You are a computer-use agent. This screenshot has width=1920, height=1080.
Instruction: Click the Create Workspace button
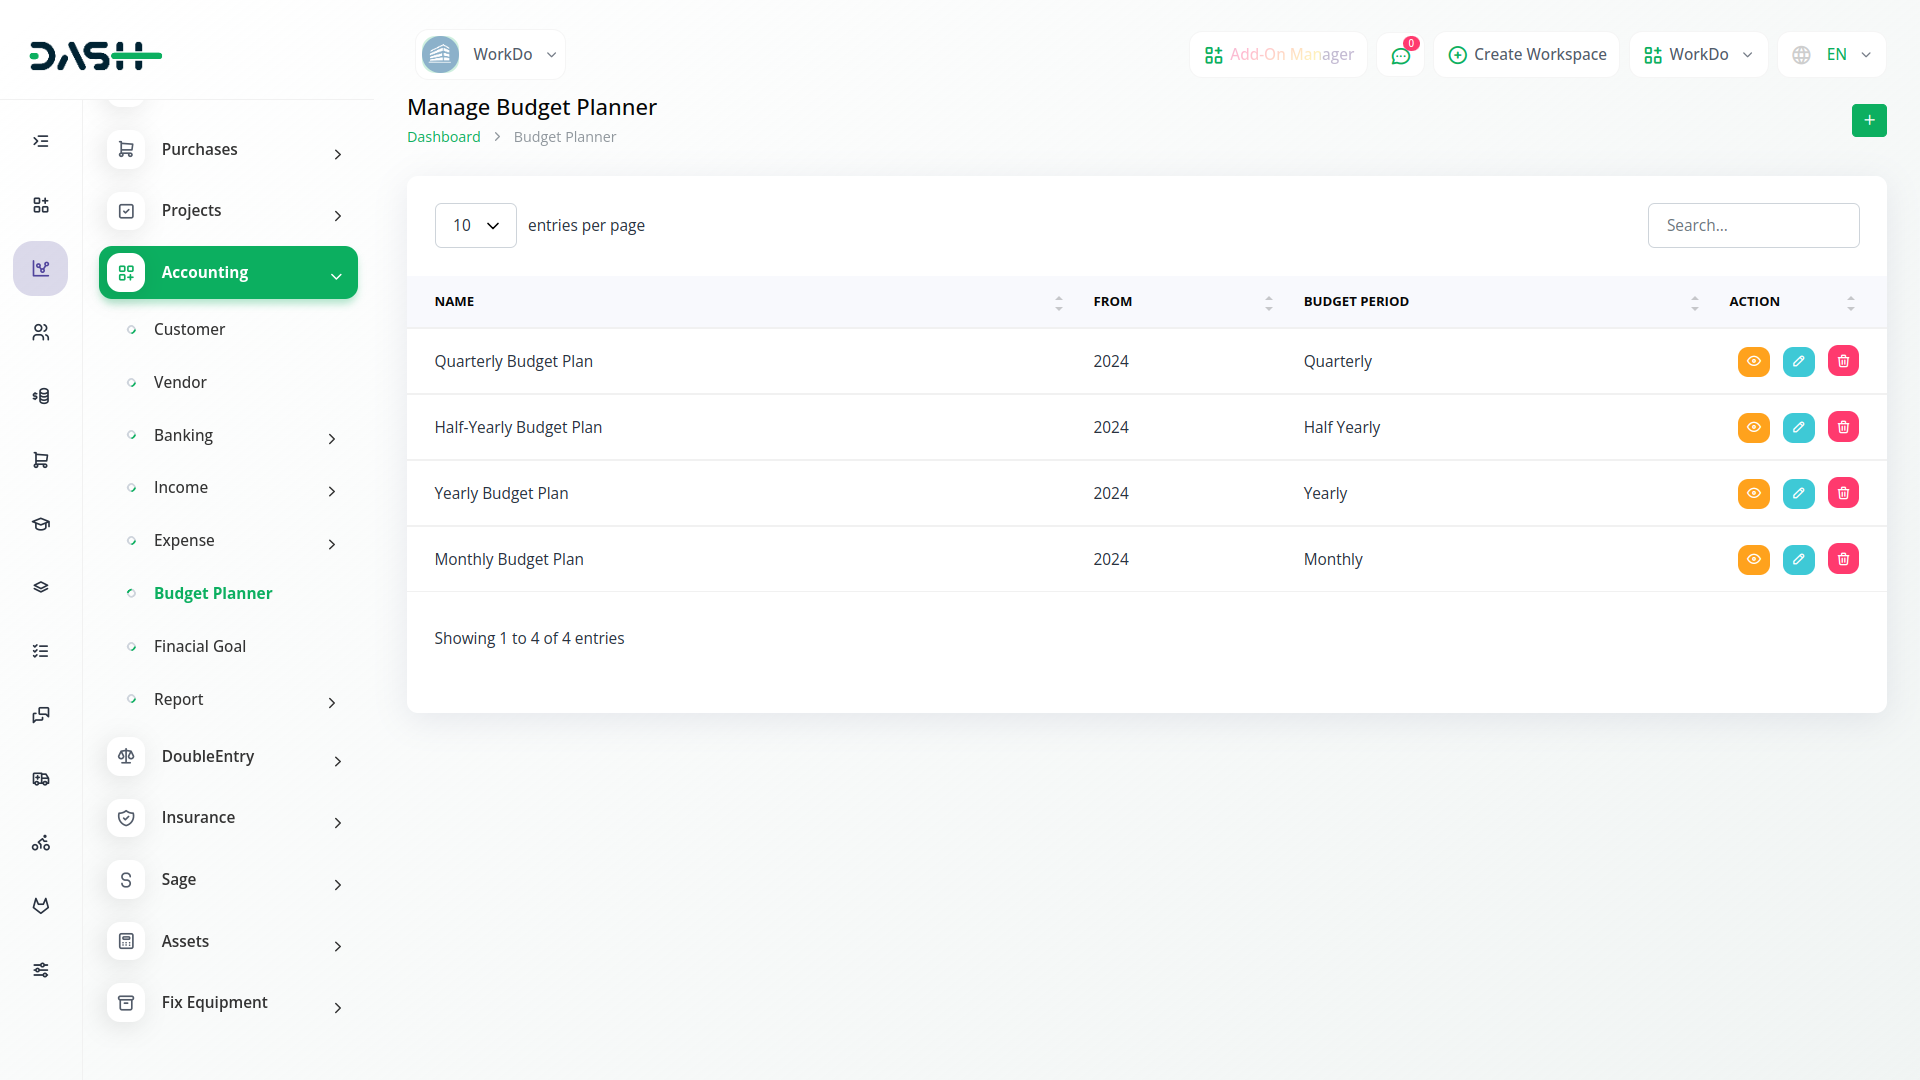point(1526,55)
